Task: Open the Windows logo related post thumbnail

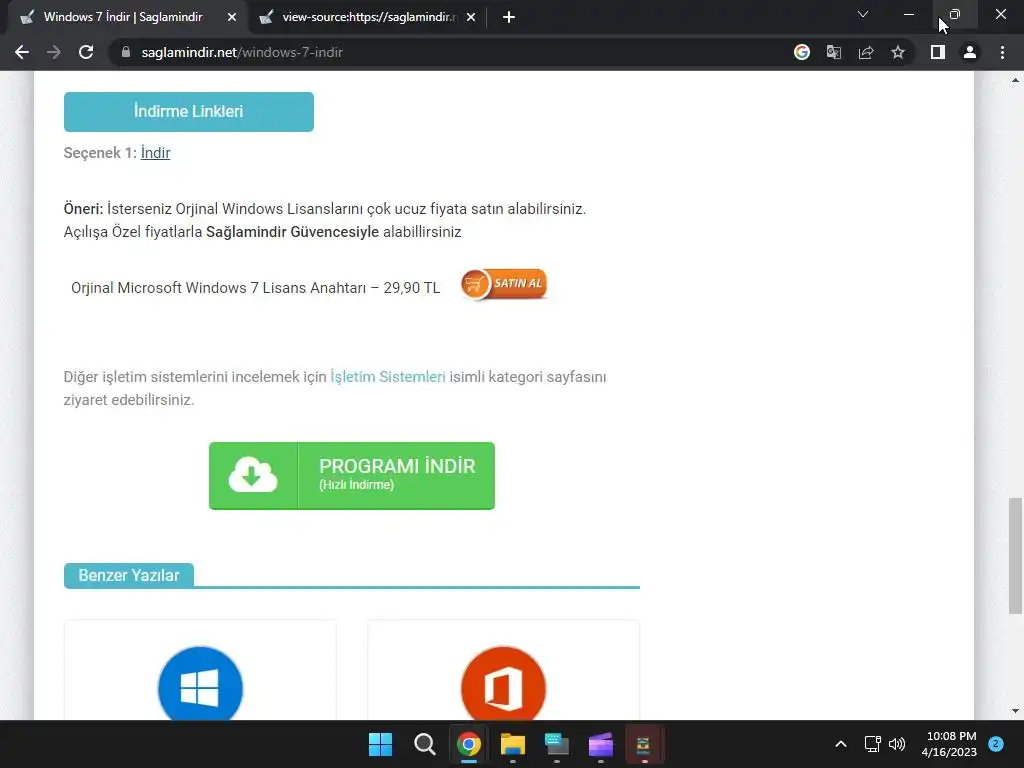Action: [200, 684]
